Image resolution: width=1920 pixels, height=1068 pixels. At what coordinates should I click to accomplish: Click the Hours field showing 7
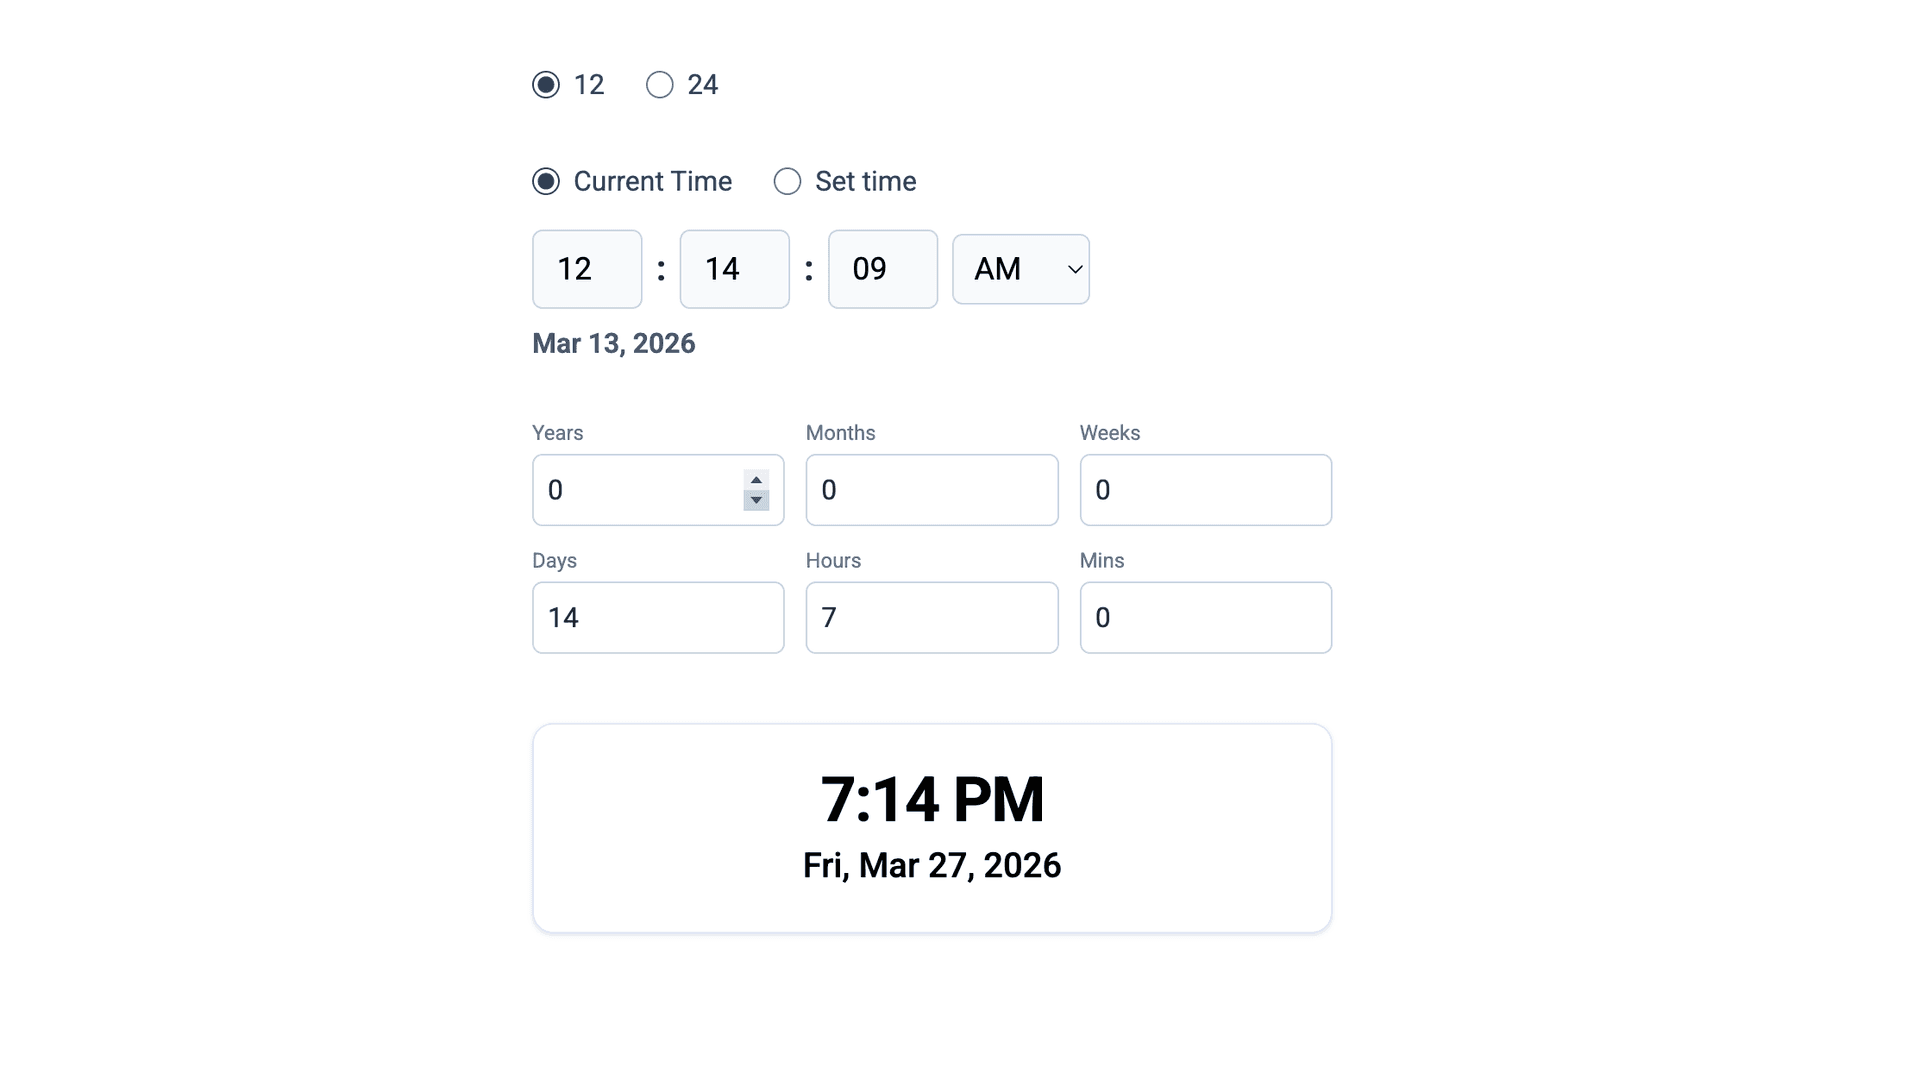click(x=931, y=617)
